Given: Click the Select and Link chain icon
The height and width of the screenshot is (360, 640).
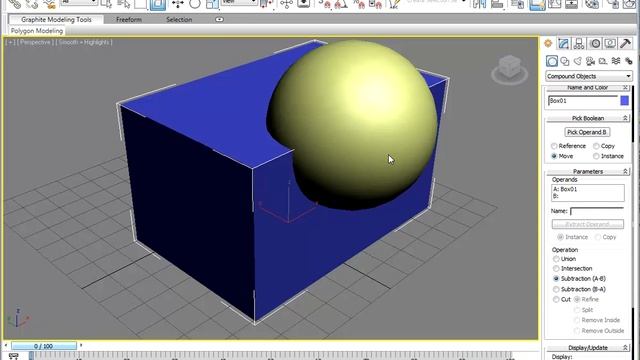Looking at the screenshot, I should coord(15,4).
